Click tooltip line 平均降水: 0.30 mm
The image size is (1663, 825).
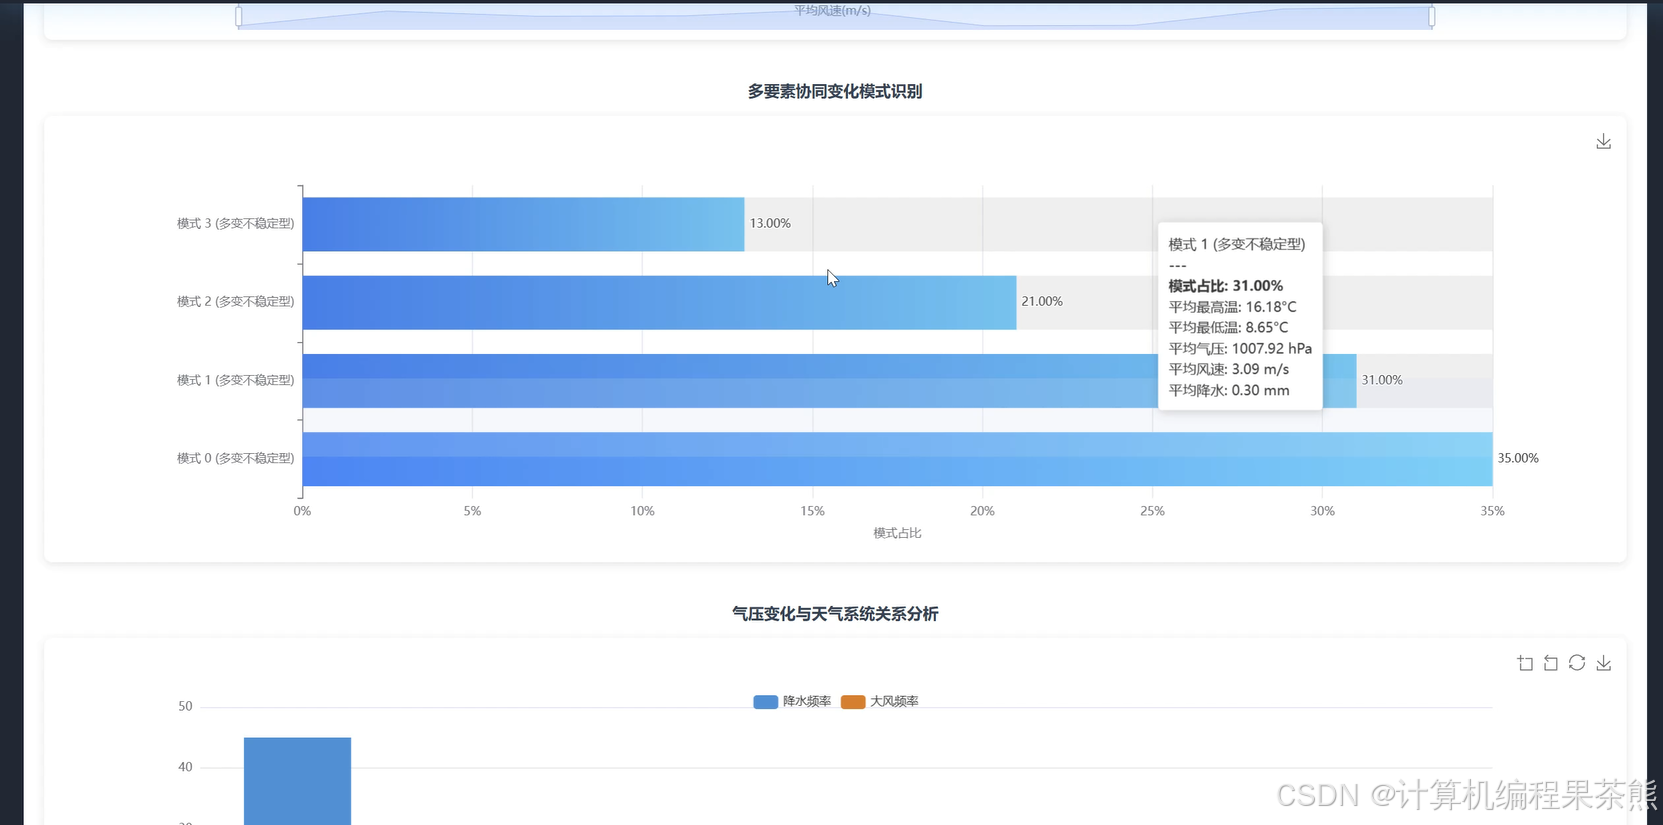pos(1229,390)
